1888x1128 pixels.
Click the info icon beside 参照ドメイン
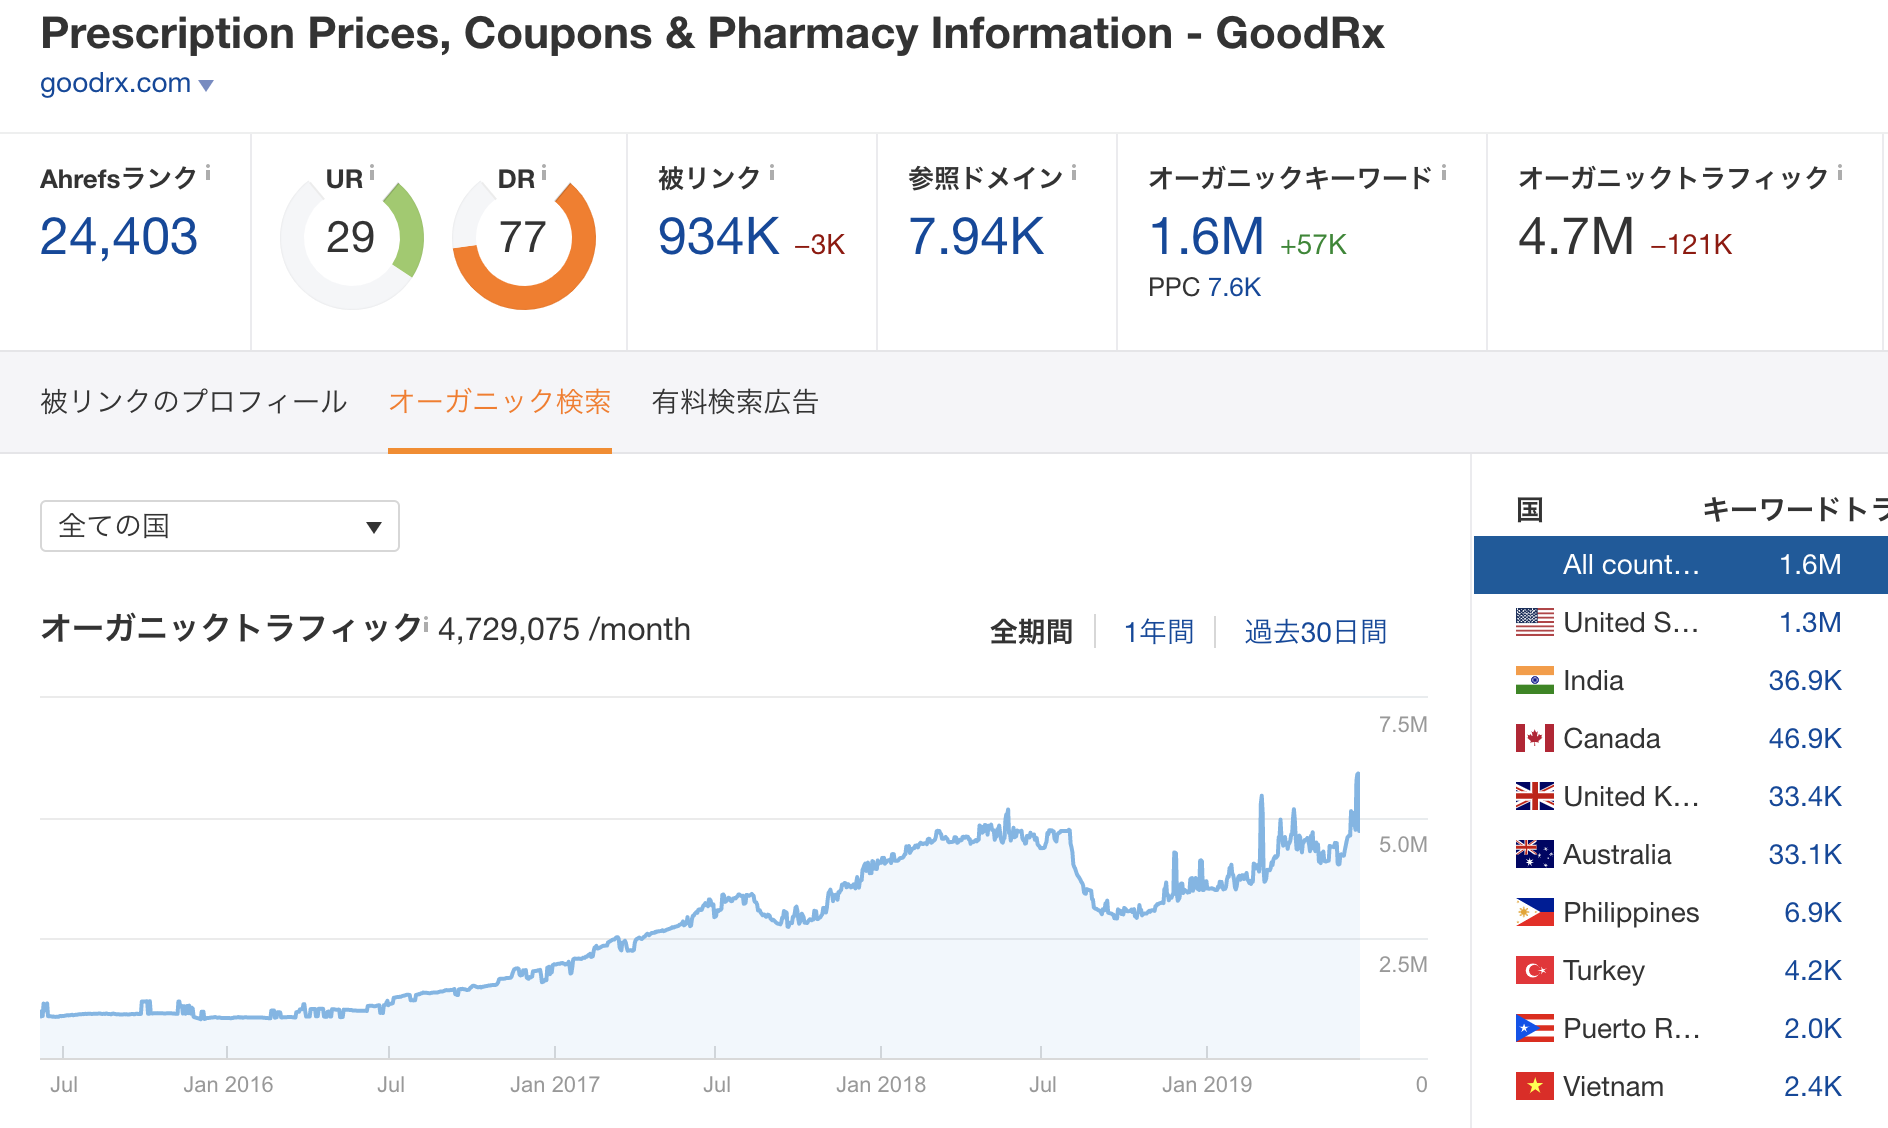[x=1074, y=173]
